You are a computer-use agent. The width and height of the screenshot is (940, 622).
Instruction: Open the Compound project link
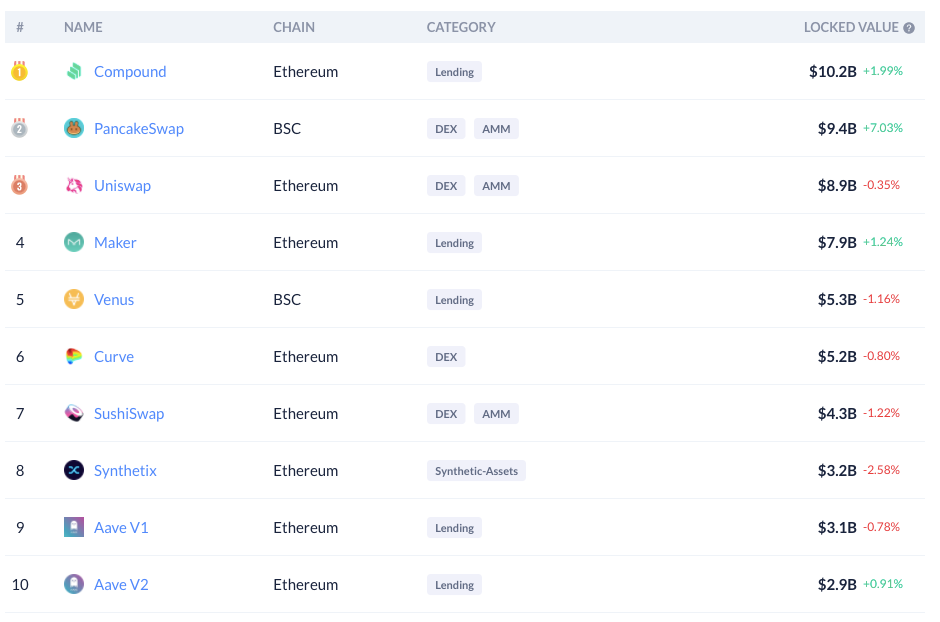pos(130,71)
